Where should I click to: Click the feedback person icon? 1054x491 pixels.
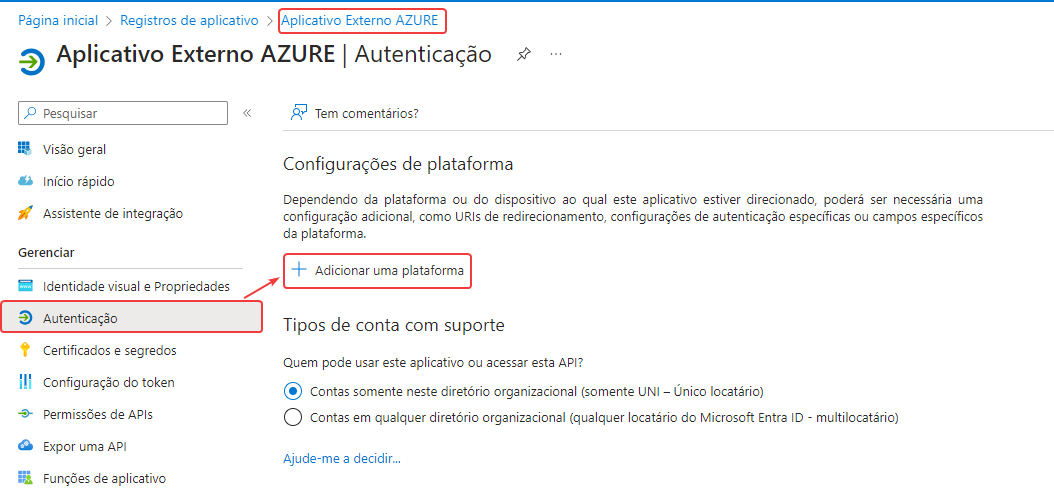298,113
